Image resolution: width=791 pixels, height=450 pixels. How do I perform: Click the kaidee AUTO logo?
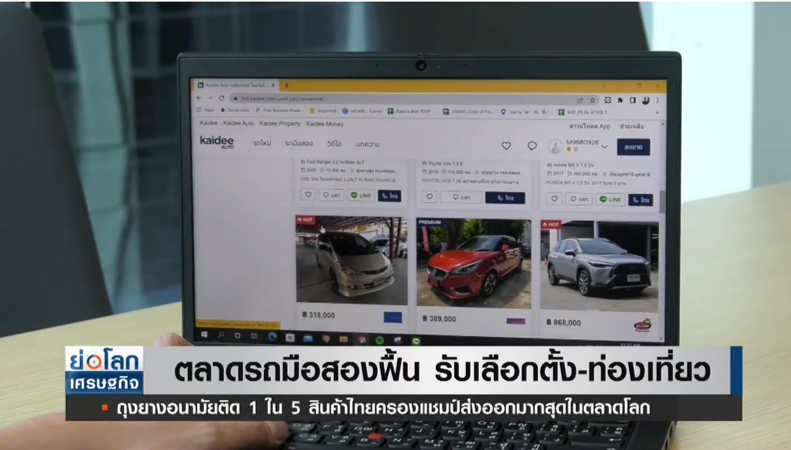[217, 142]
